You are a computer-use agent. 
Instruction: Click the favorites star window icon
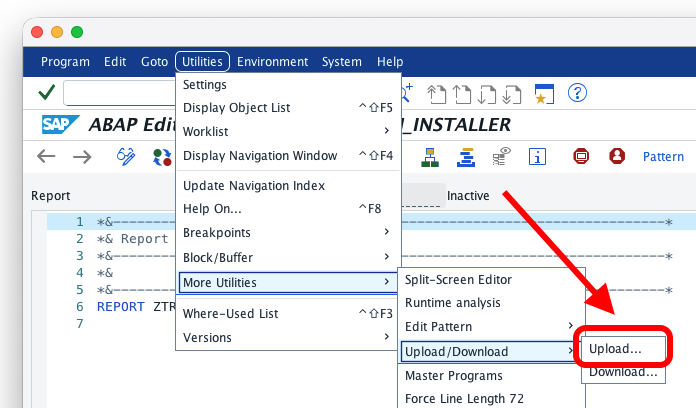(x=543, y=93)
